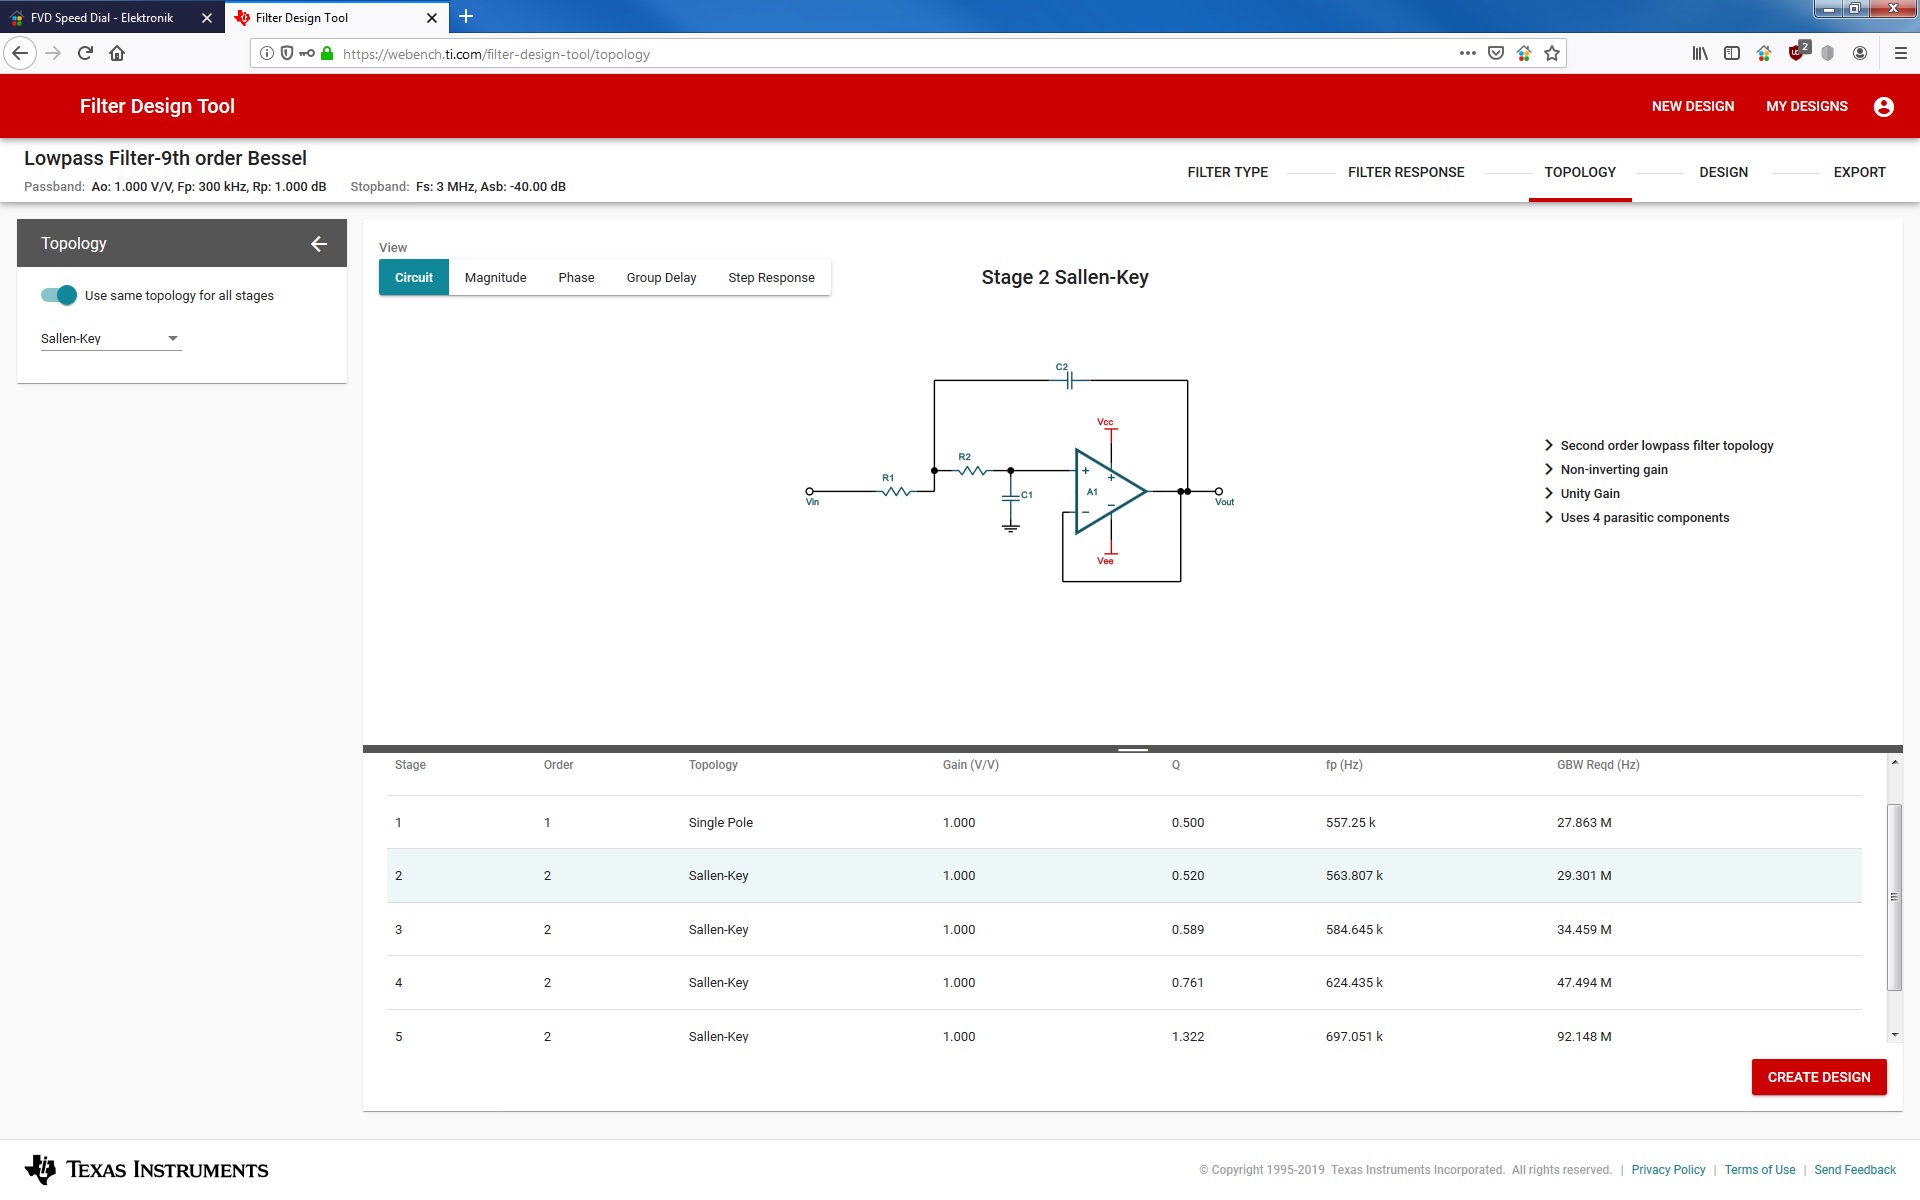Save page to Pocket icon
Screen dimensions: 1920x1200
pyautogui.click(x=1495, y=54)
